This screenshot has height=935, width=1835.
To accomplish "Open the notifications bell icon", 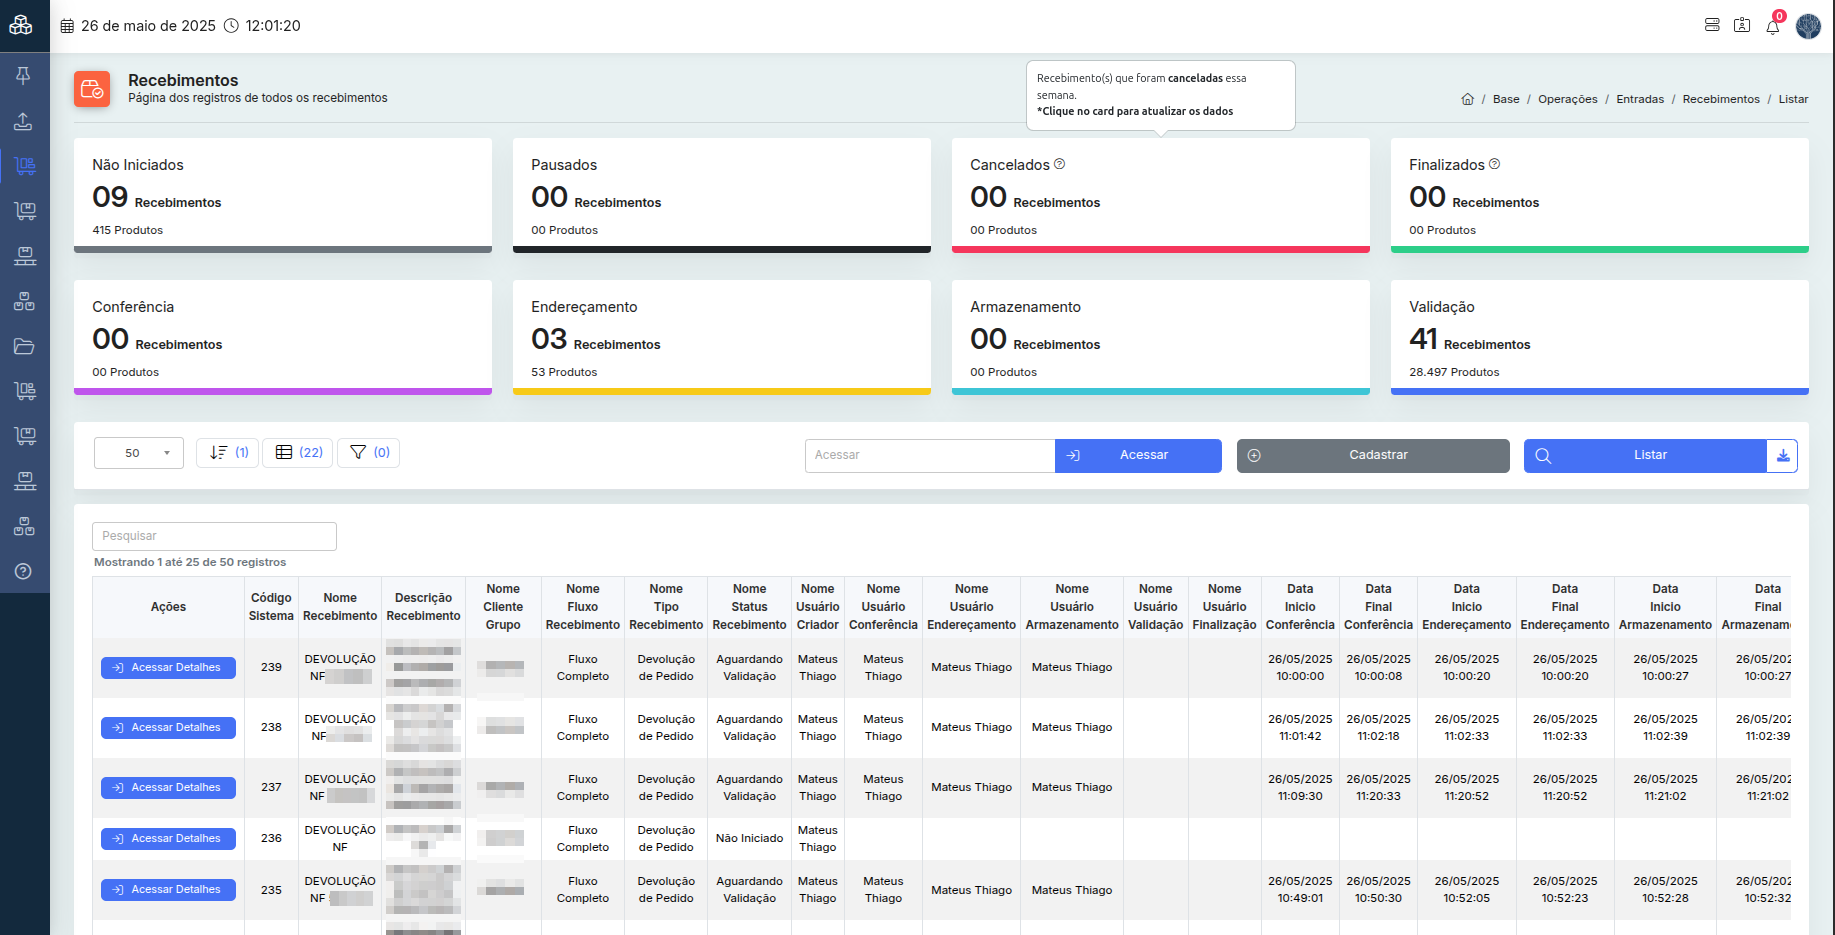I will point(1773,27).
